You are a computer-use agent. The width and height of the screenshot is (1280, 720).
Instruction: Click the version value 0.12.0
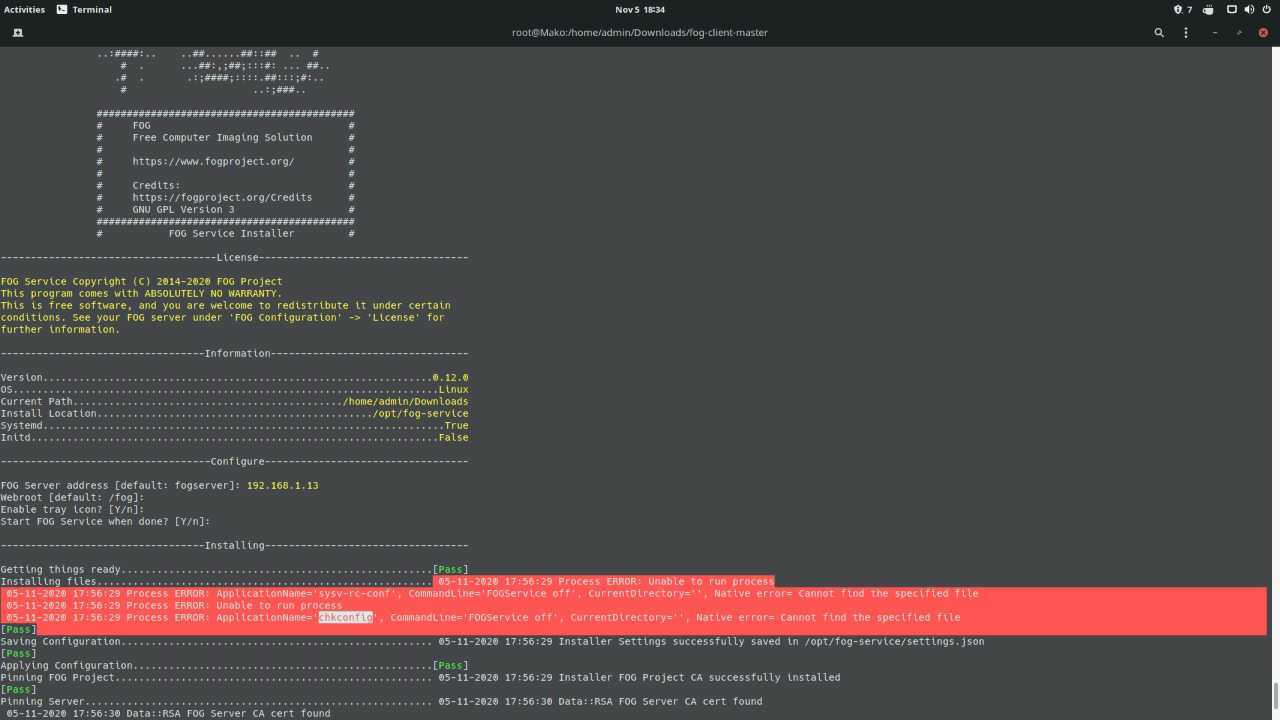pos(450,377)
